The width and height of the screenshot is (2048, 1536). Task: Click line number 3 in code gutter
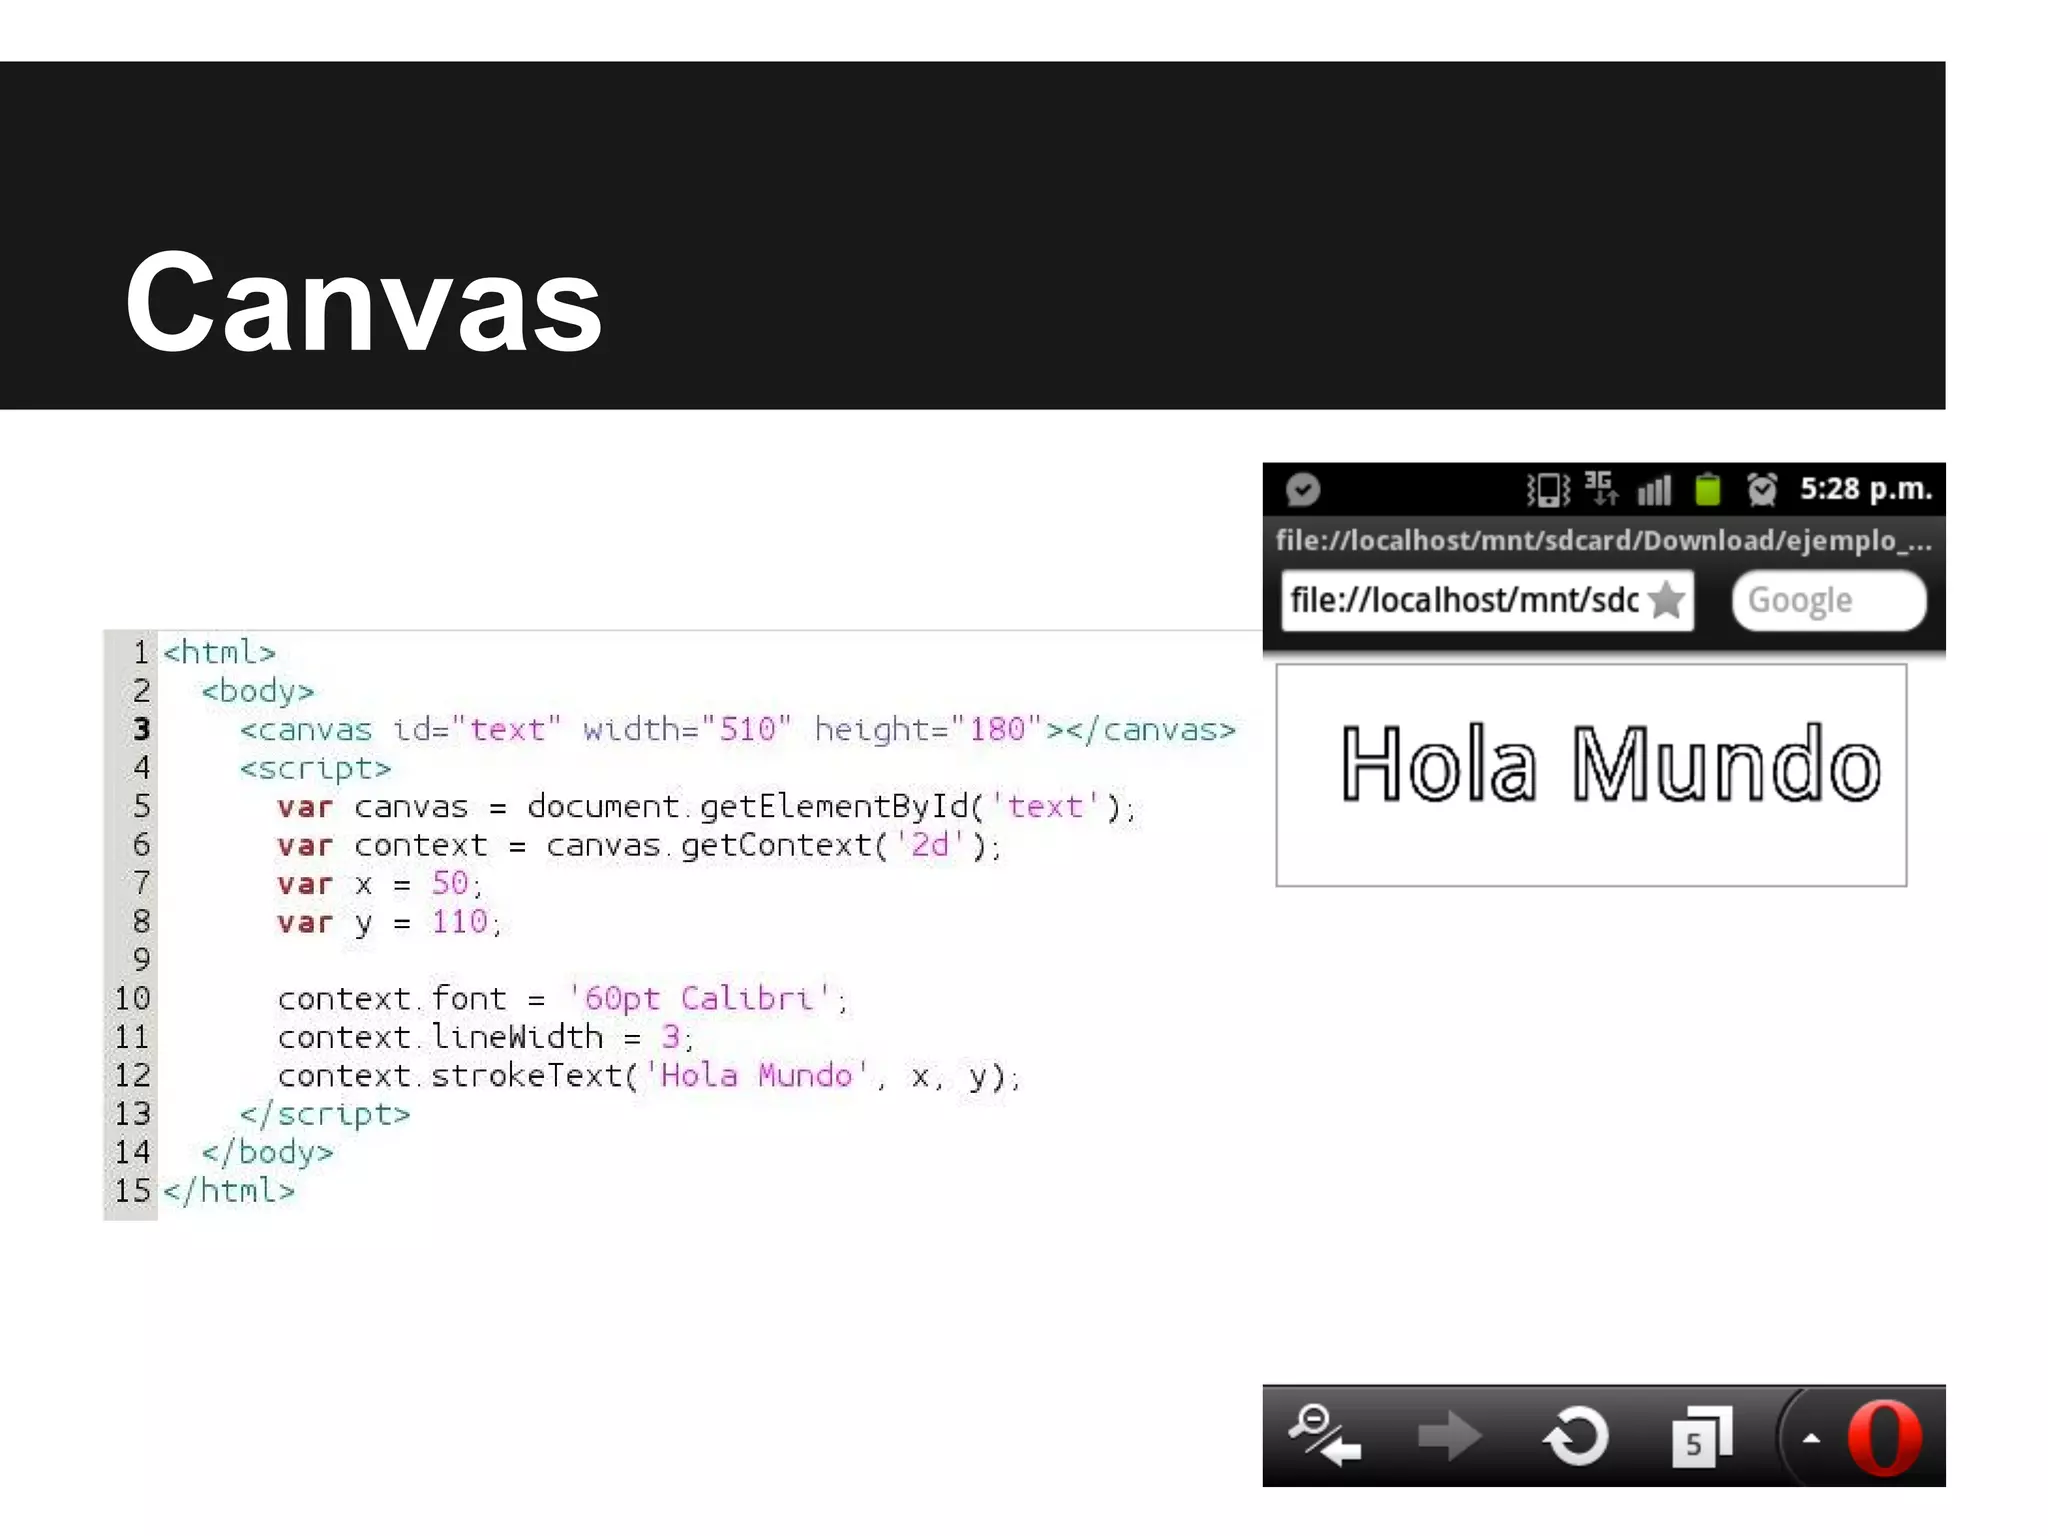click(x=141, y=729)
